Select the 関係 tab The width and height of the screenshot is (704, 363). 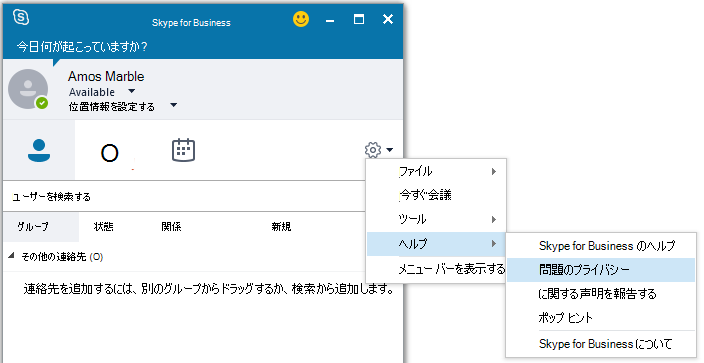pos(171,226)
